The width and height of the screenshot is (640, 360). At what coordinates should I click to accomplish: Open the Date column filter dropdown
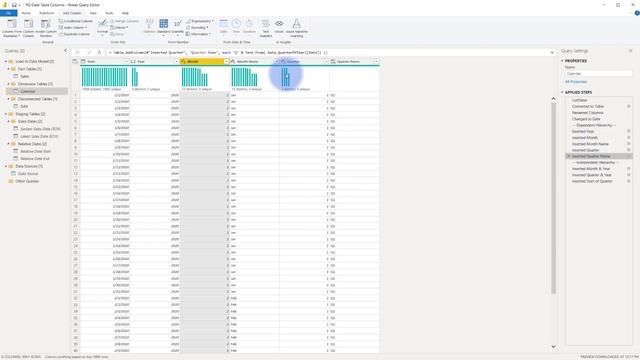[x=127, y=62]
